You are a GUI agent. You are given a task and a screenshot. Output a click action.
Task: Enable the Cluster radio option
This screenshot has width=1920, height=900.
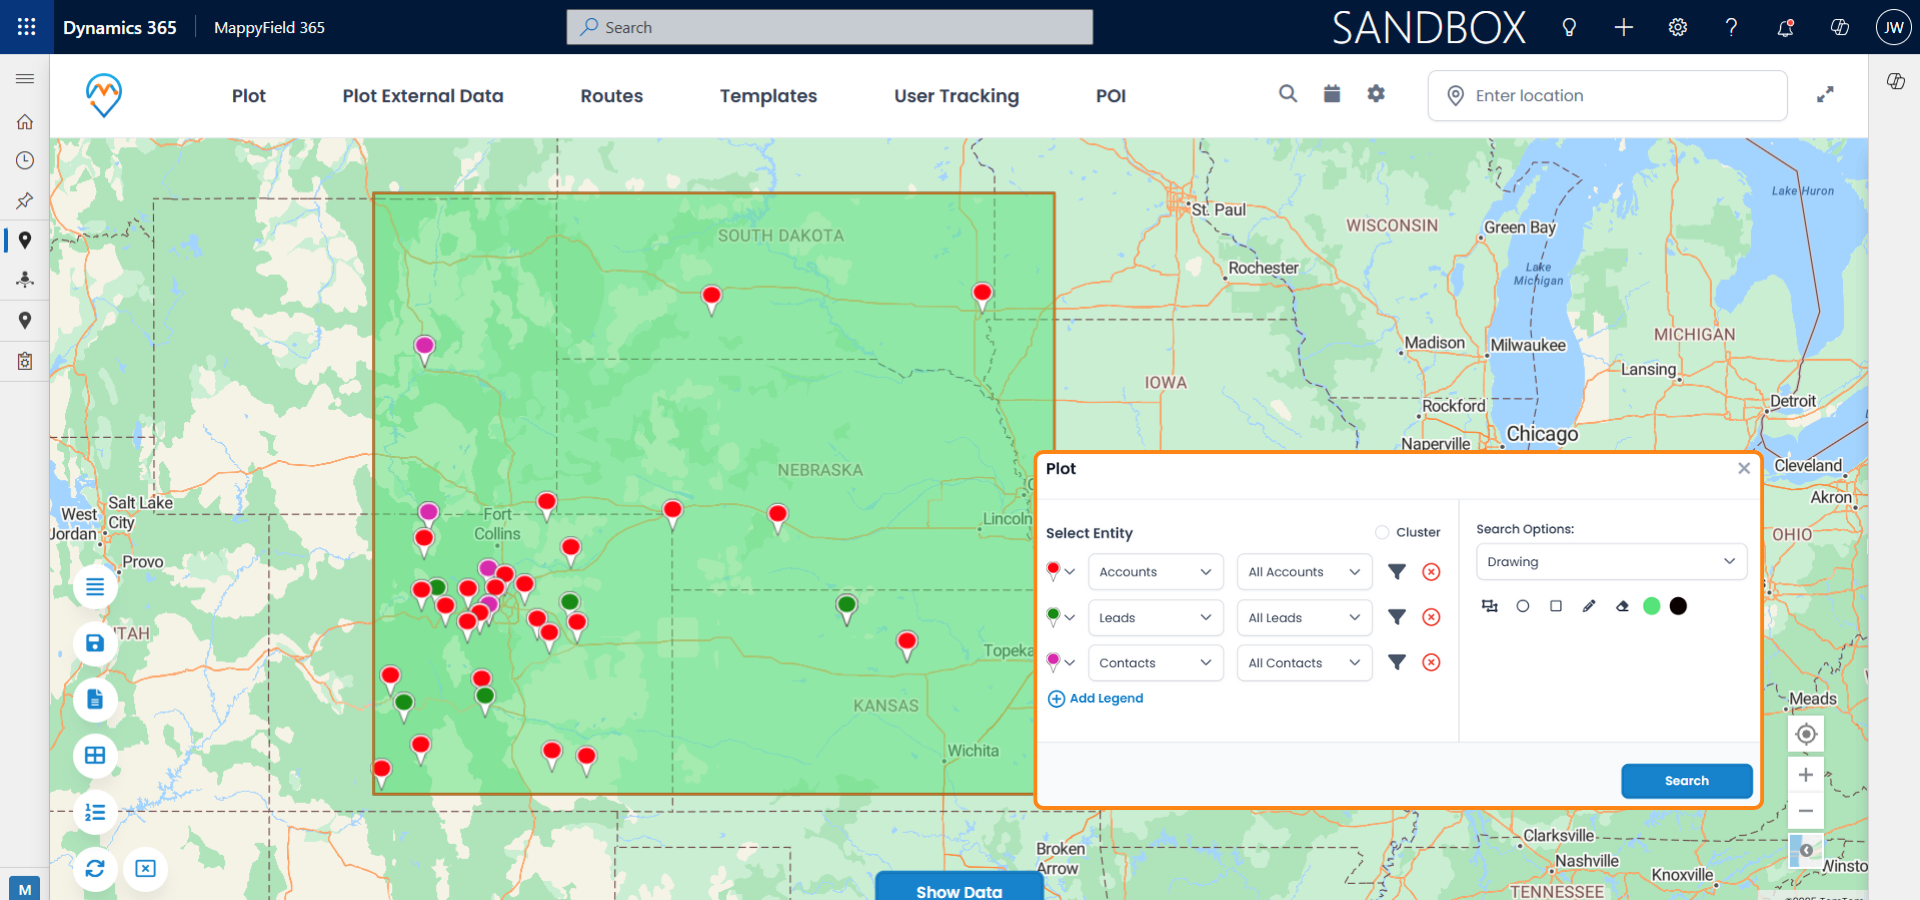tap(1382, 532)
